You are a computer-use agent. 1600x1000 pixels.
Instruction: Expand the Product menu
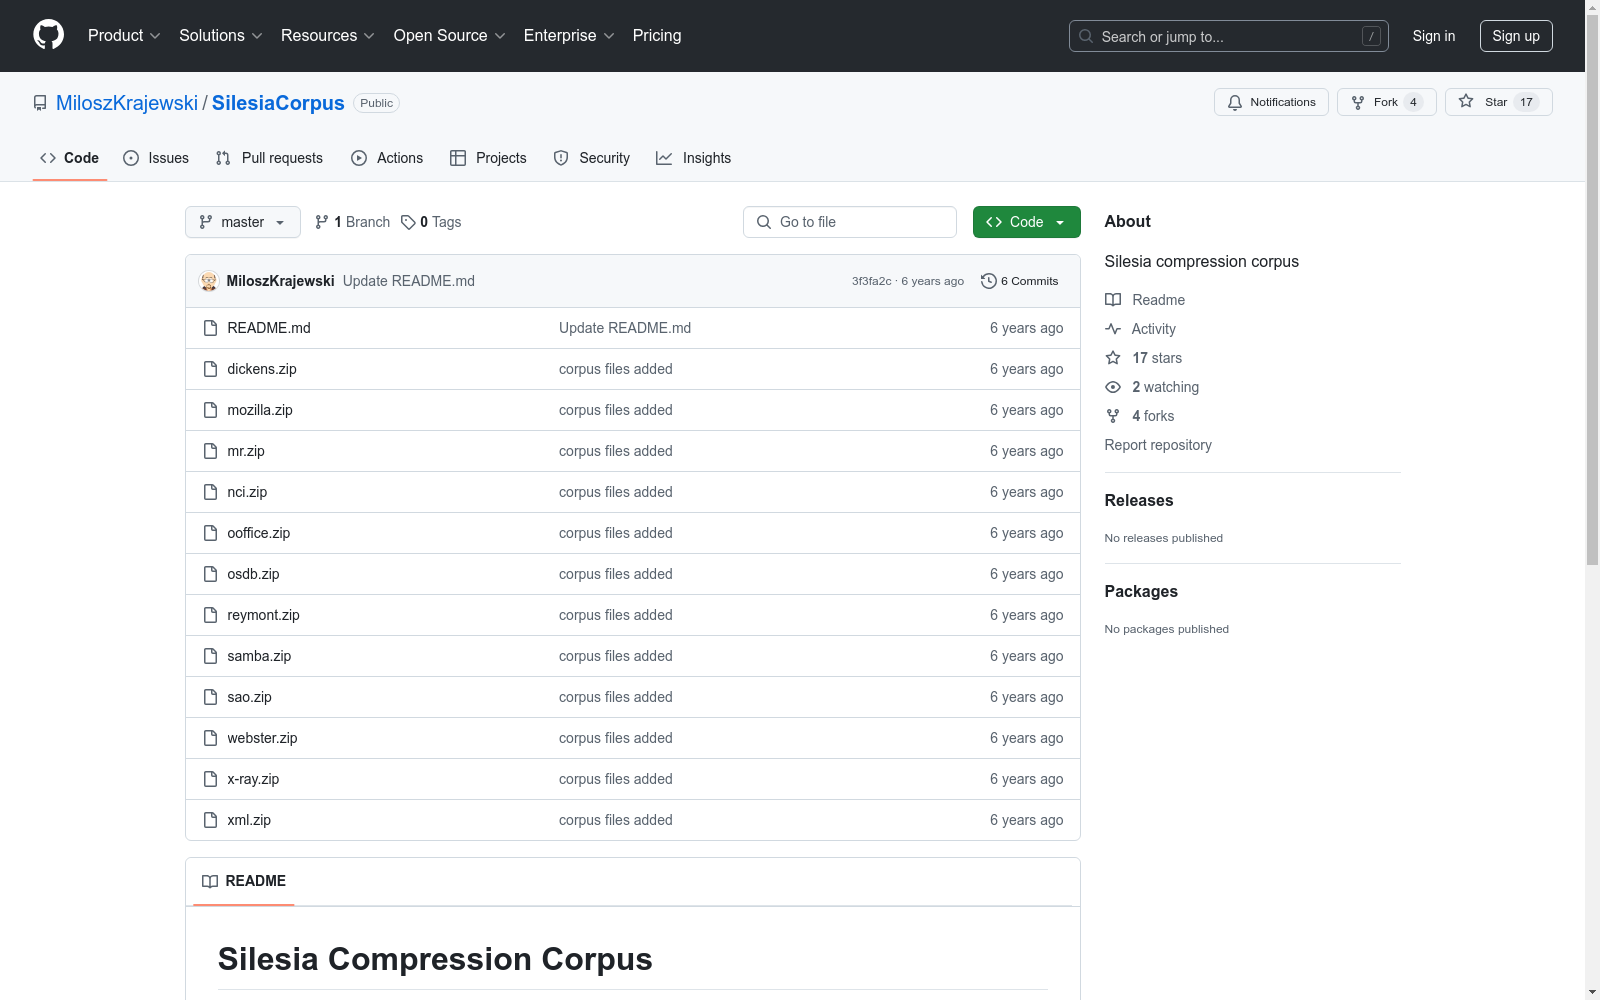(124, 36)
